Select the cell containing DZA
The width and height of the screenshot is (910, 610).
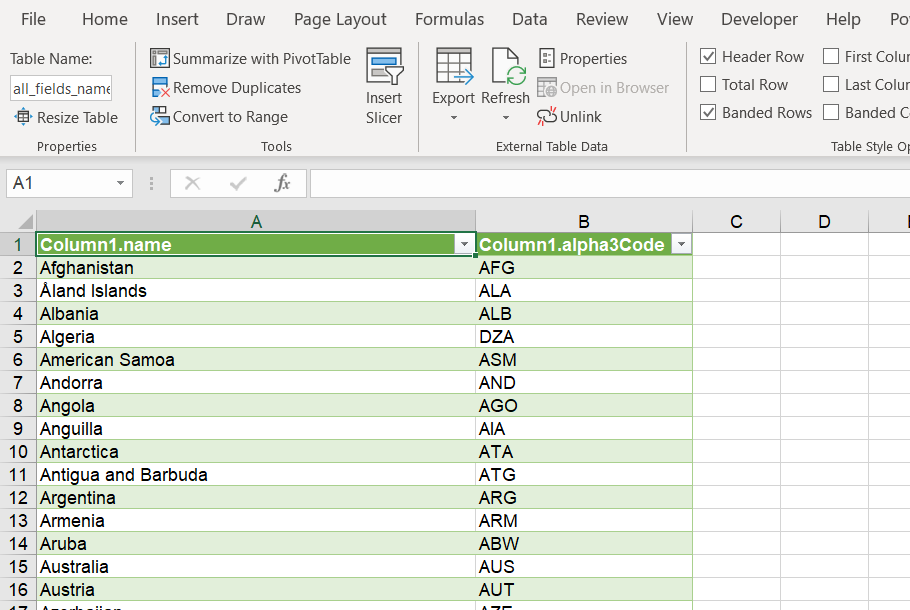[584, 337]
